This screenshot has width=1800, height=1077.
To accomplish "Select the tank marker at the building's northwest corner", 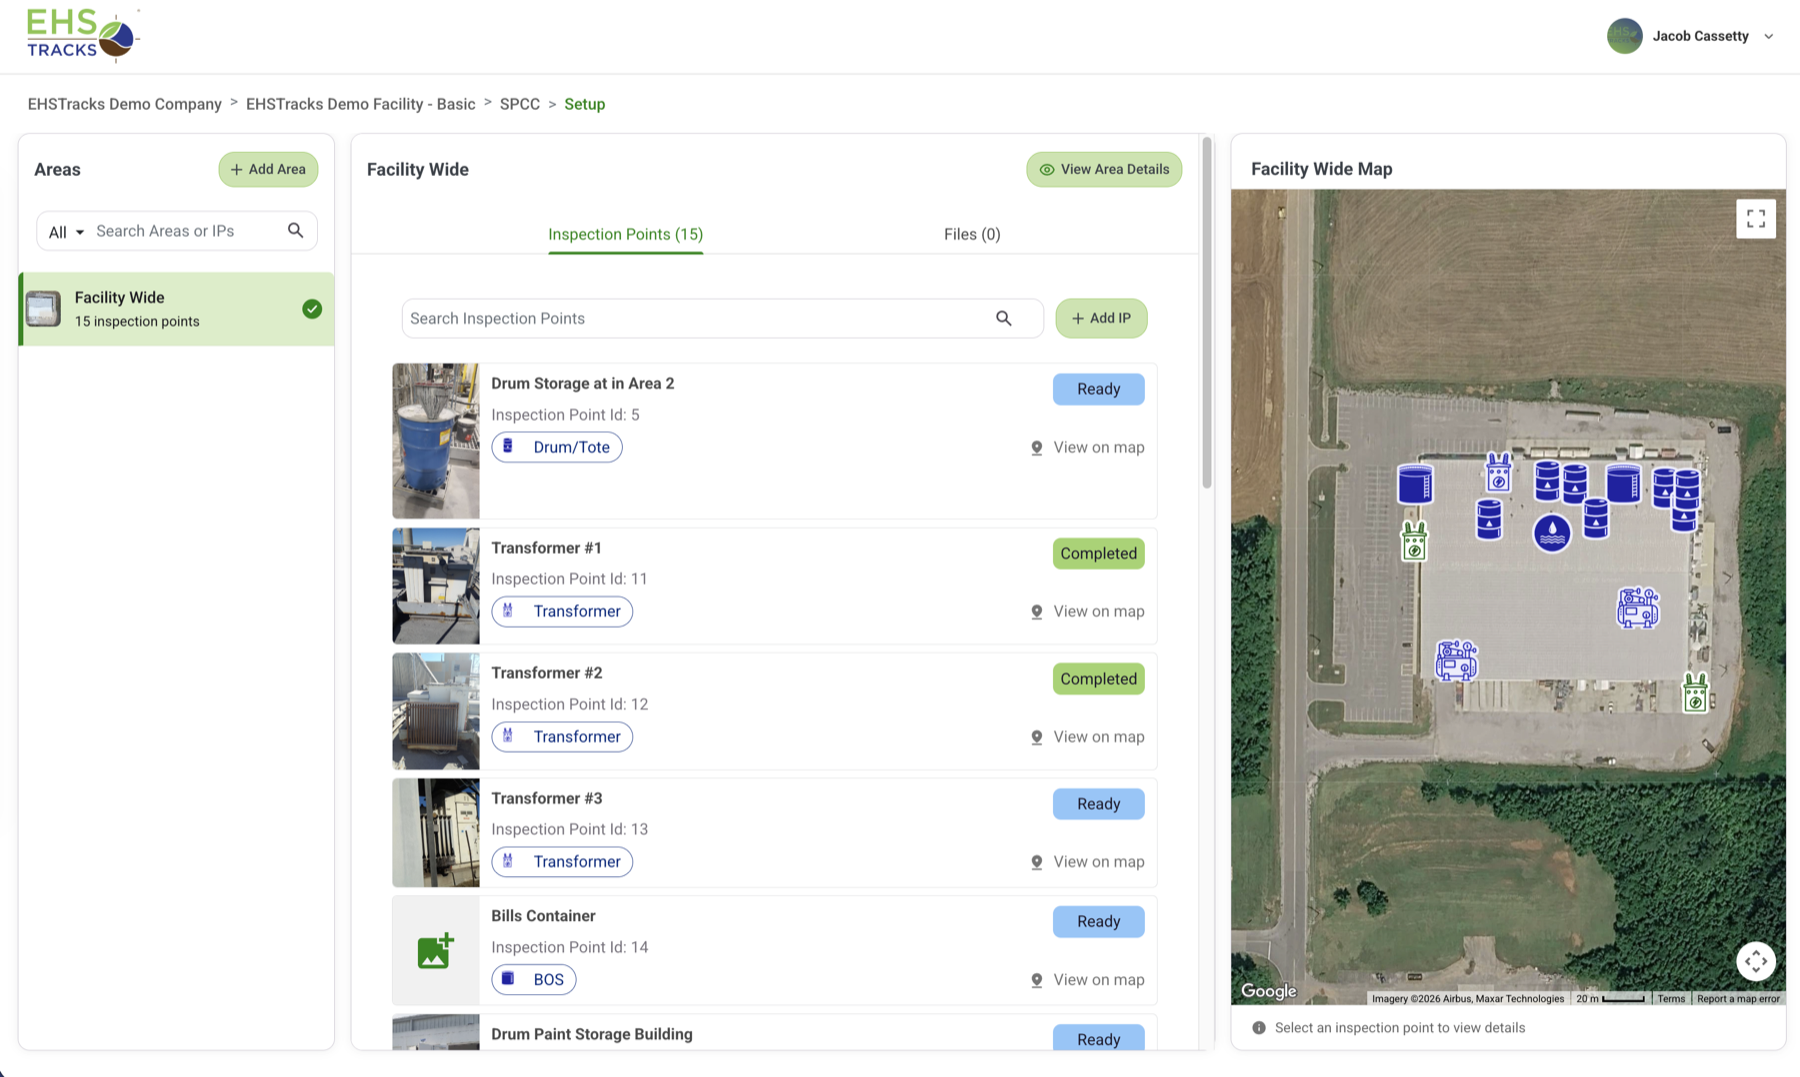I will 1415,484.
